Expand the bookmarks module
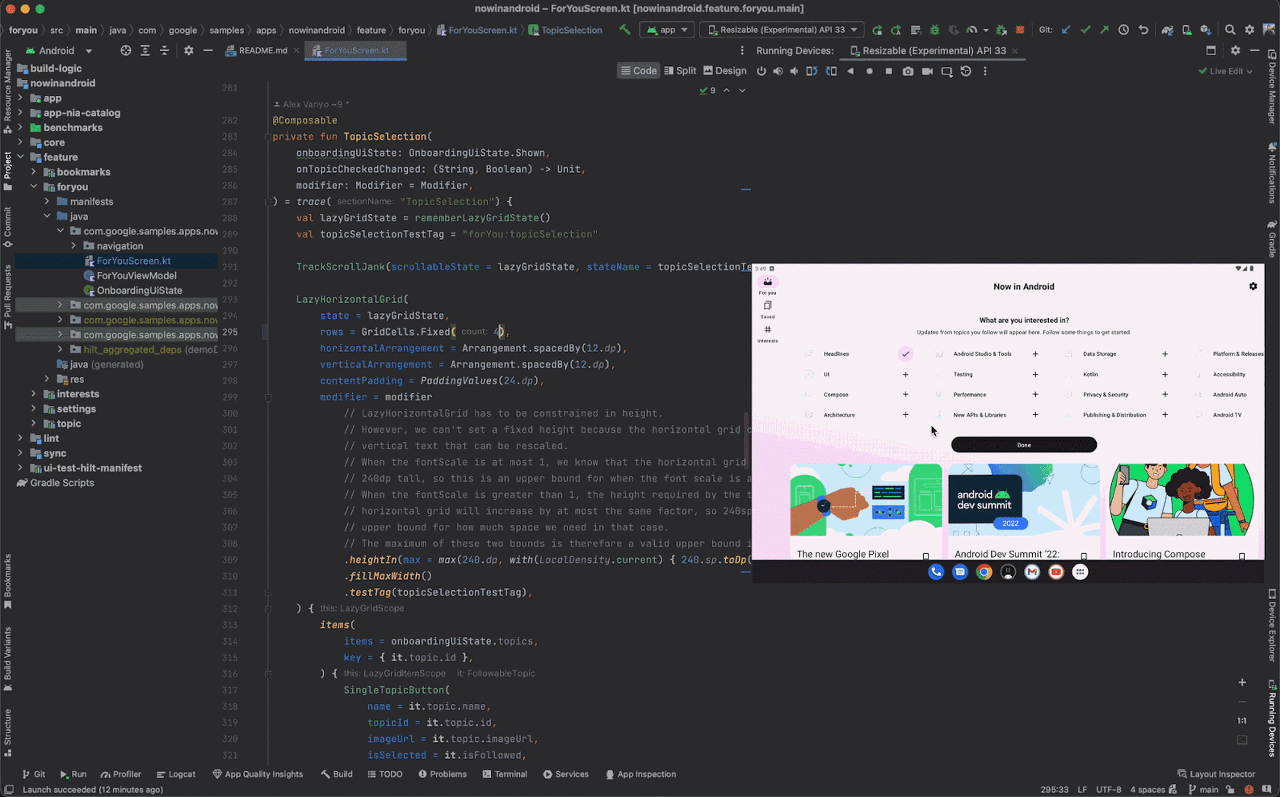The image size is (1280, 797). [x=33, y=172]
